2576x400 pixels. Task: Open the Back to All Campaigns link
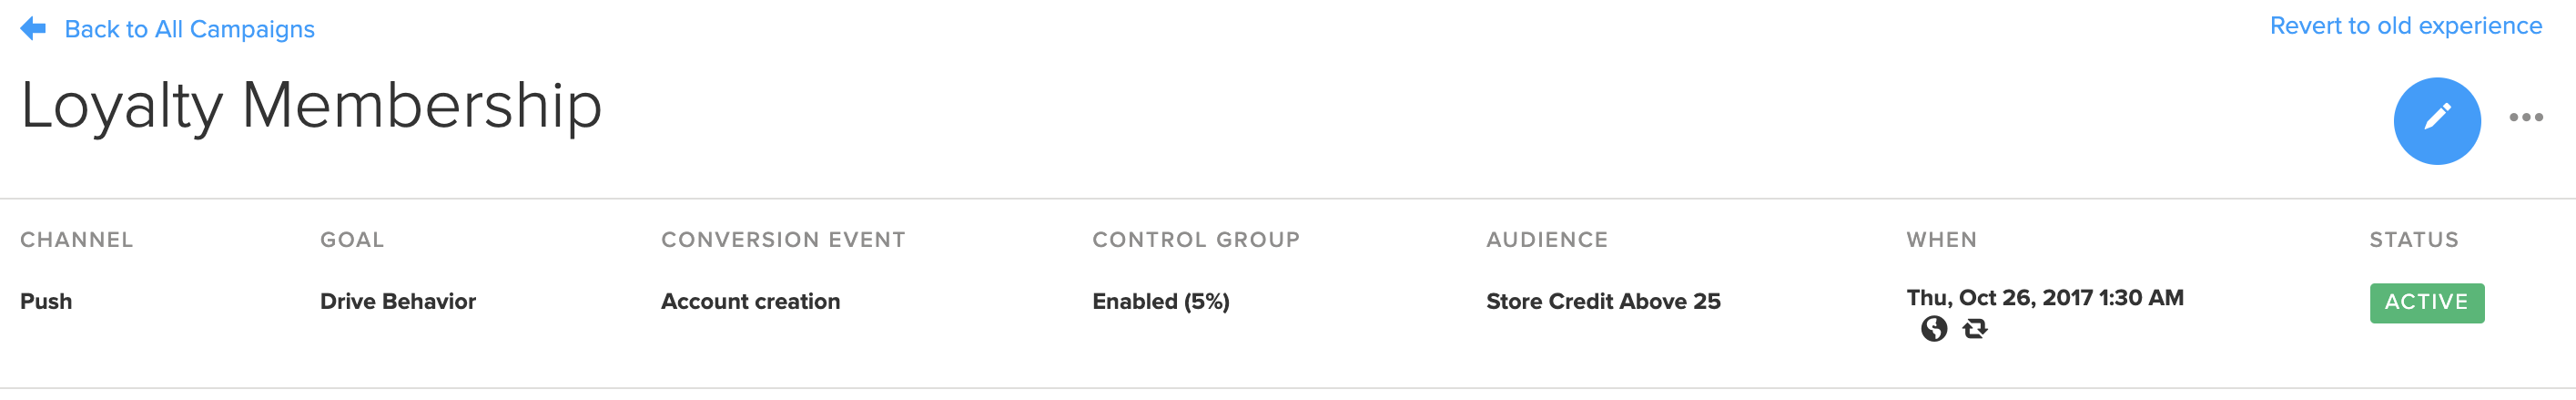(189, 30)
